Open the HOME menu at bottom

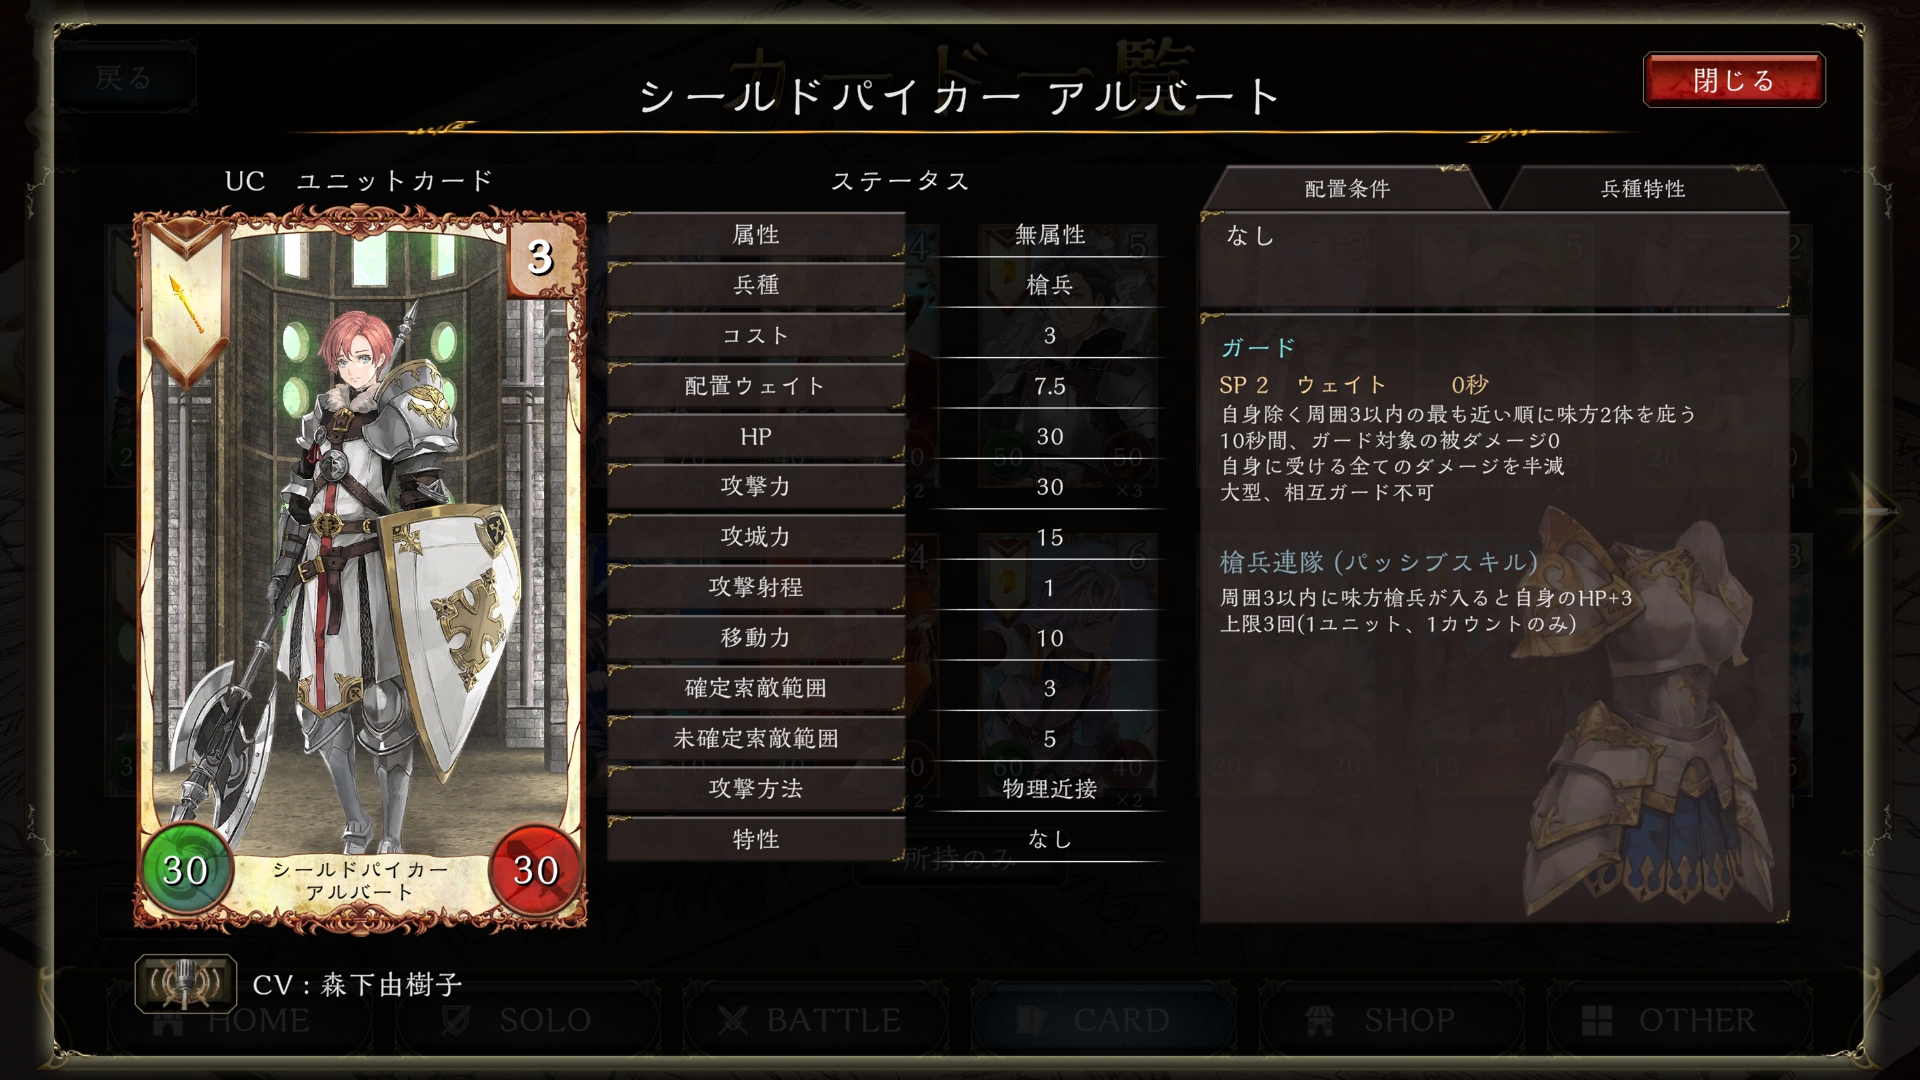click(x=233, y=1020)
